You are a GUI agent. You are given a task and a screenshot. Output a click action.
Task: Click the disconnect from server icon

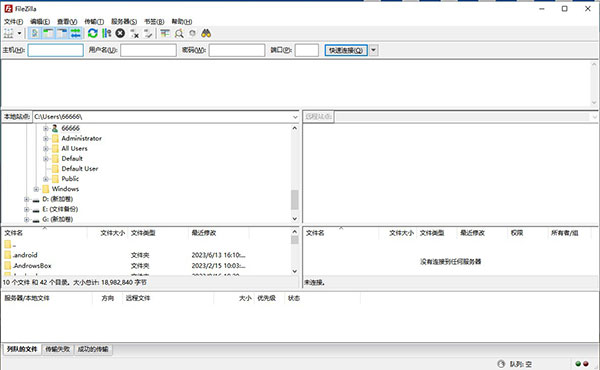pyautogui.click(x=134, y=34)
